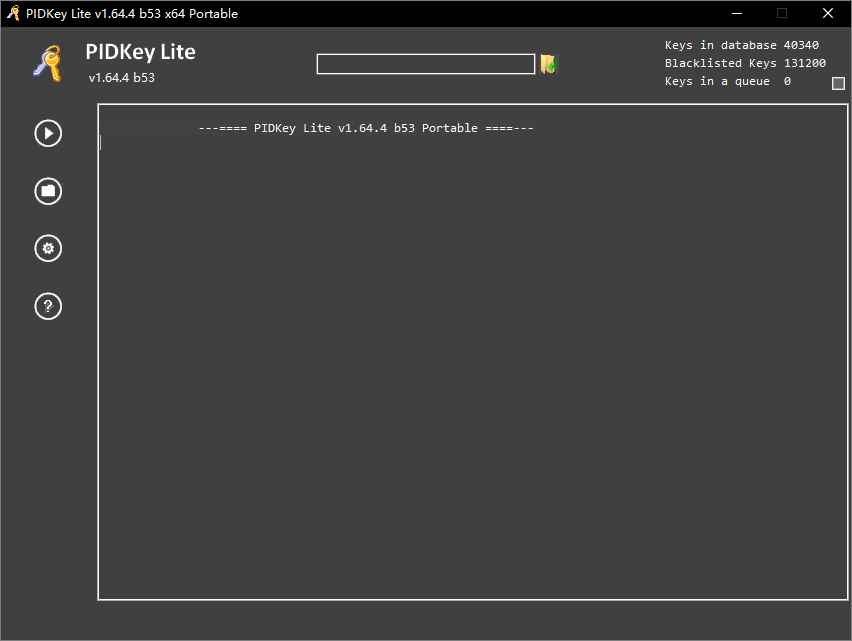Click the folder import icon beside the search box

tap(548, 63)
